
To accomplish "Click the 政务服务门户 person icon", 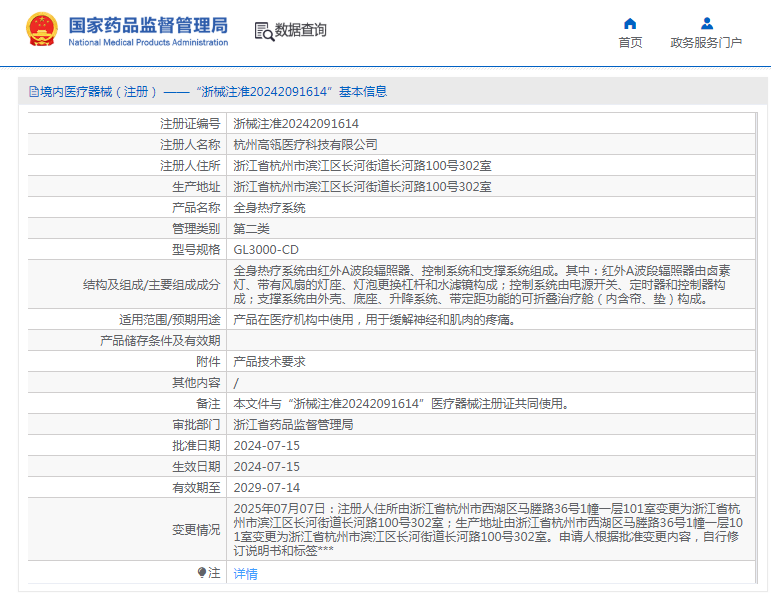I will click(706, 24).
